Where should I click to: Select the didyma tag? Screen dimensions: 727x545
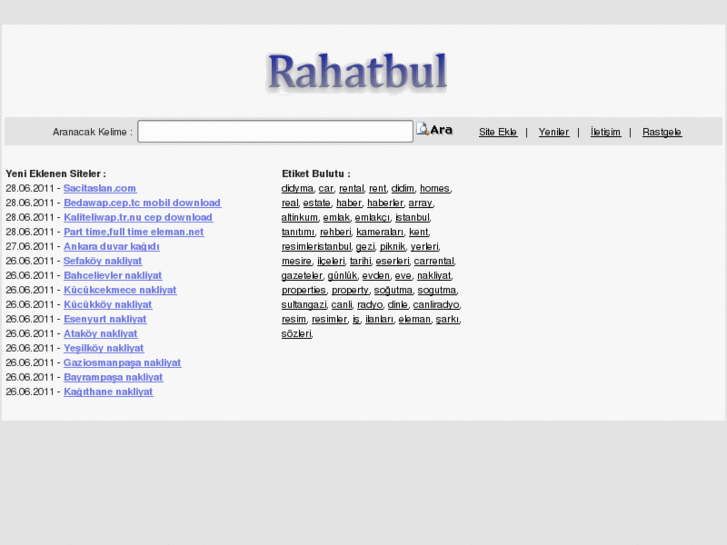click(x=297, y=188)
